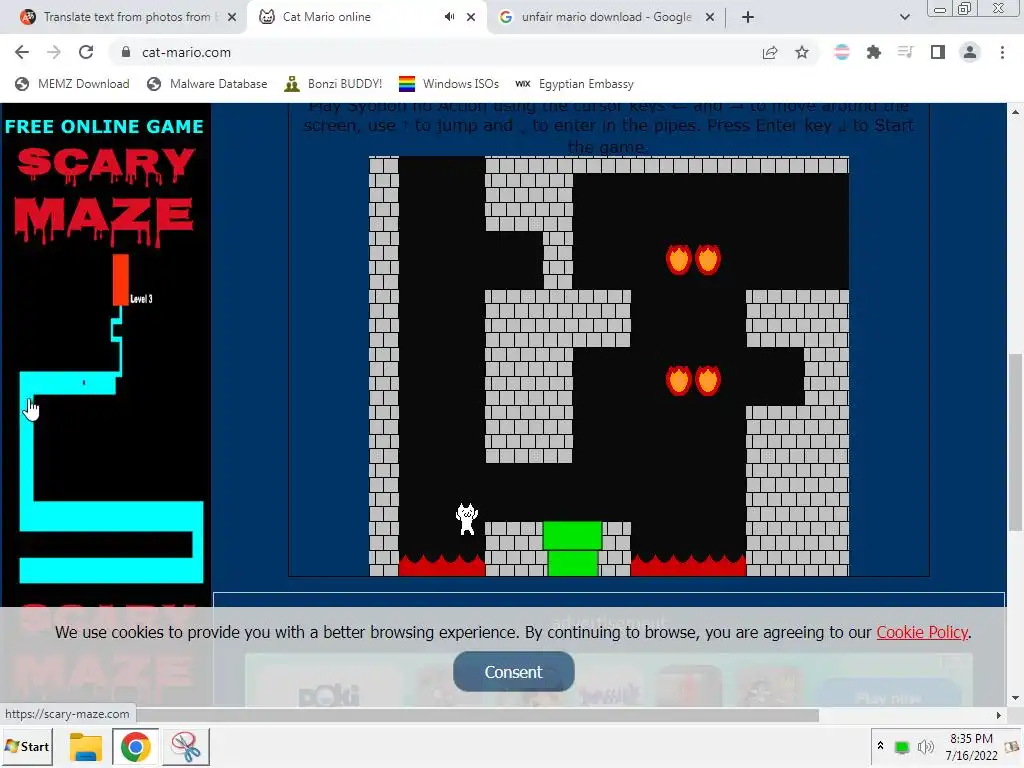Click the scrollbar down arrow

1015,698
